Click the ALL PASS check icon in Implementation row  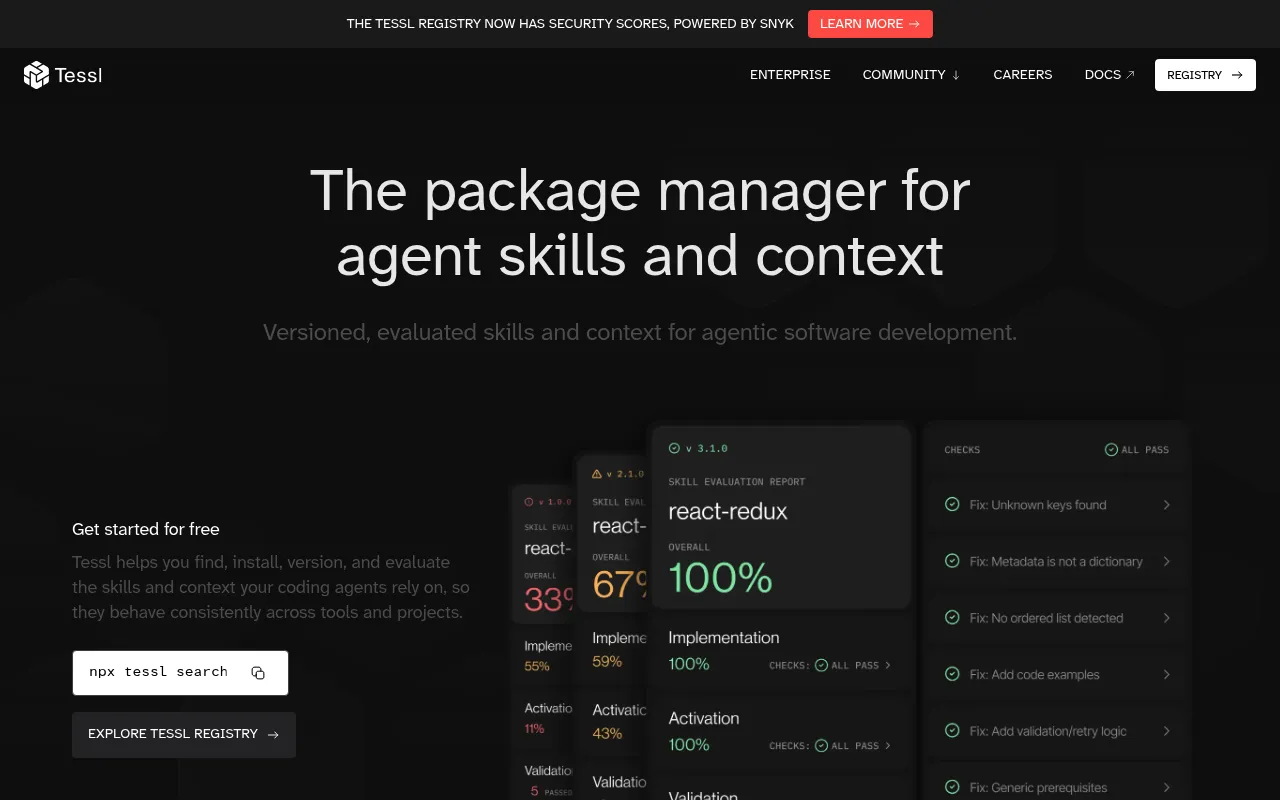pyautogui.click(x=821, y=665)
